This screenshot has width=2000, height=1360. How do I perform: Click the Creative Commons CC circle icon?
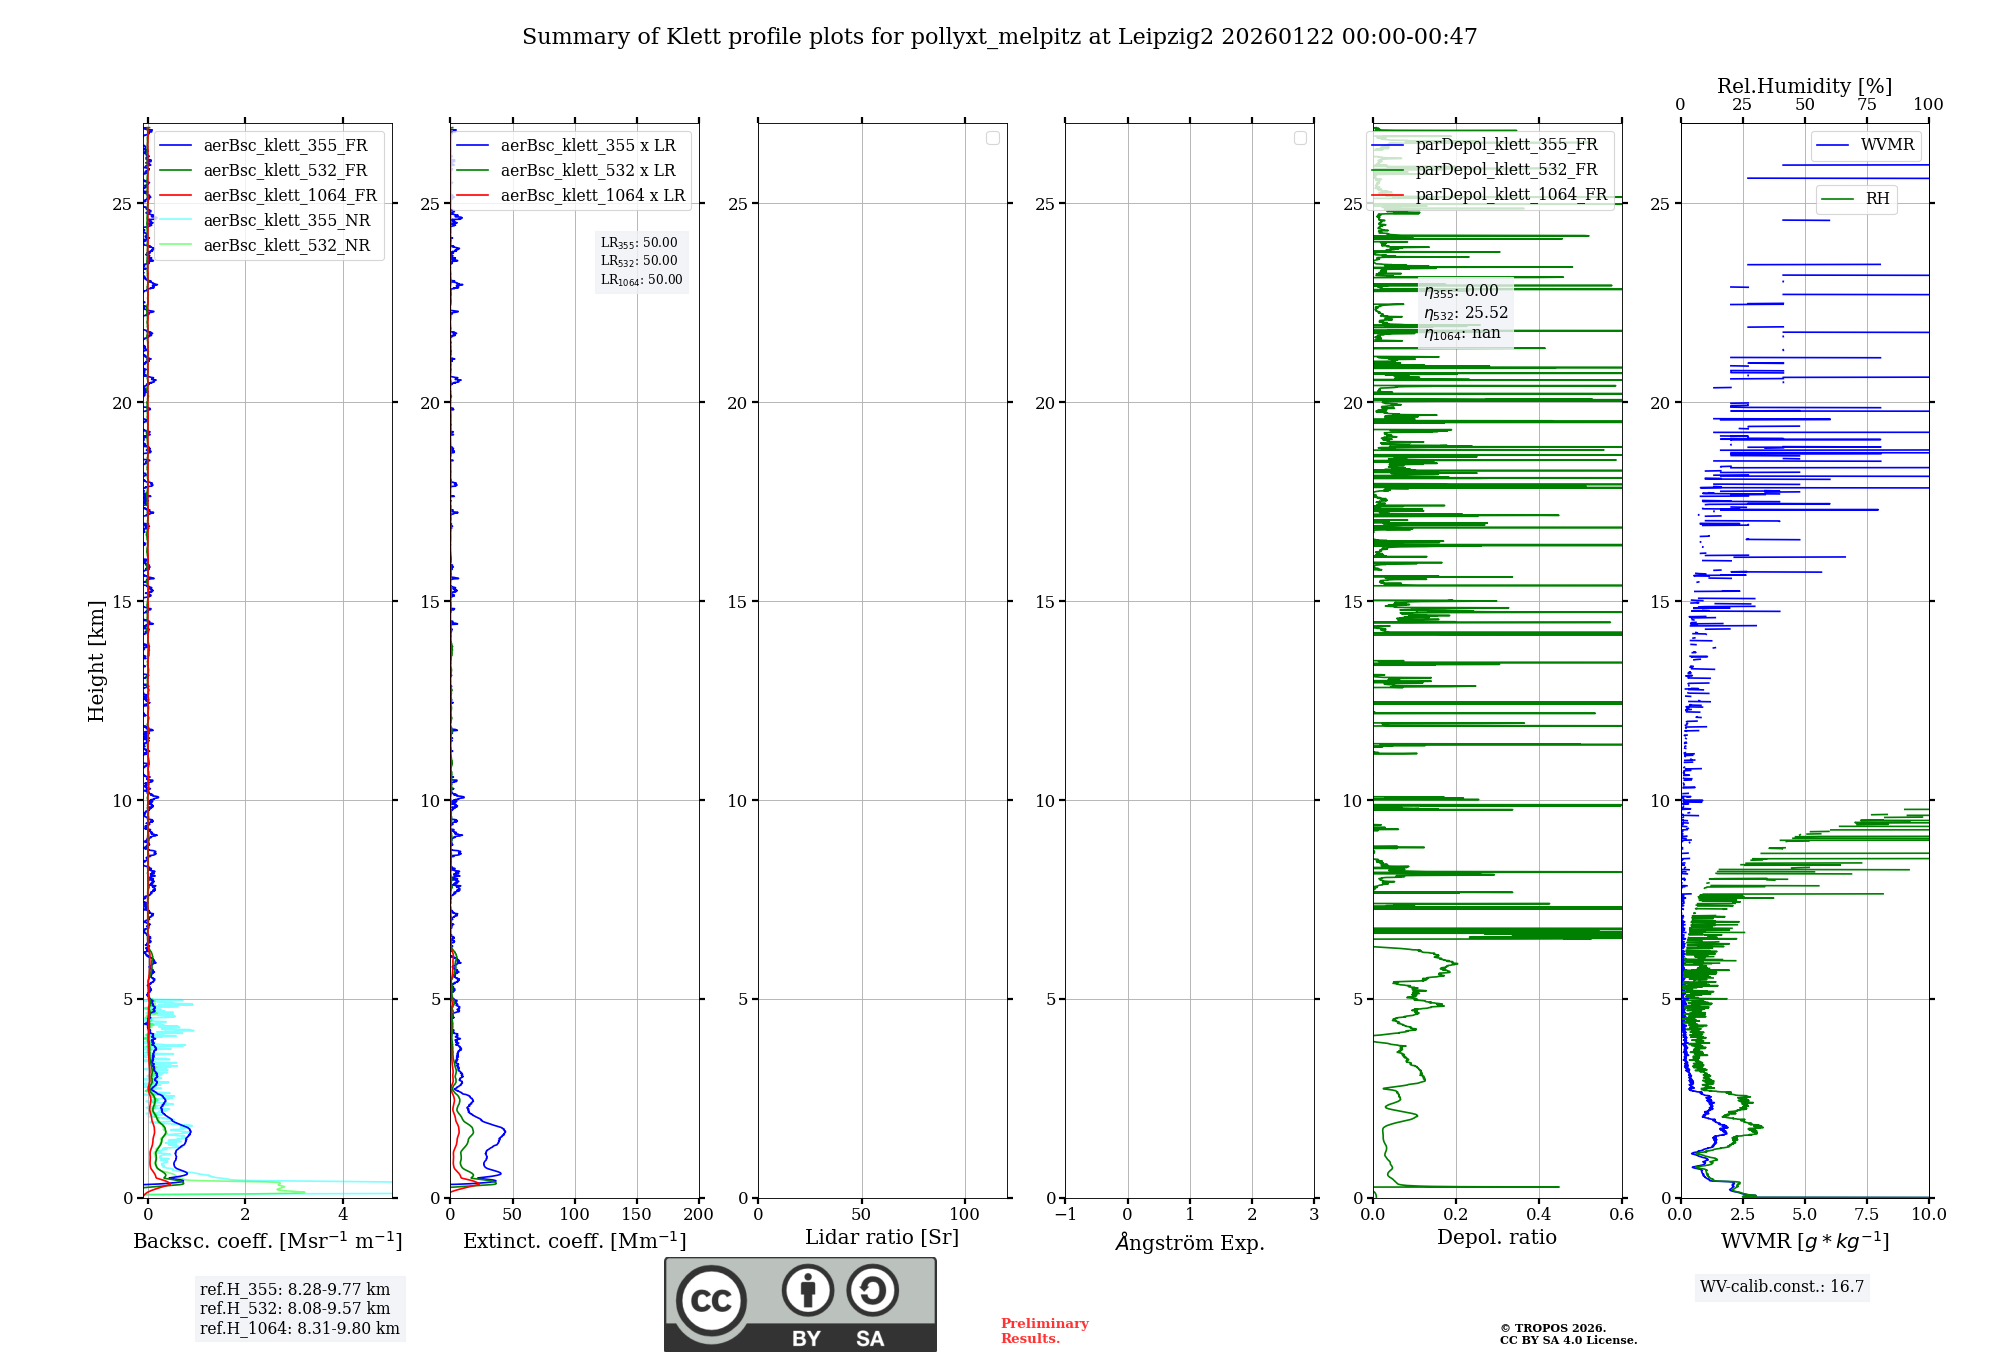(711, 1301)
